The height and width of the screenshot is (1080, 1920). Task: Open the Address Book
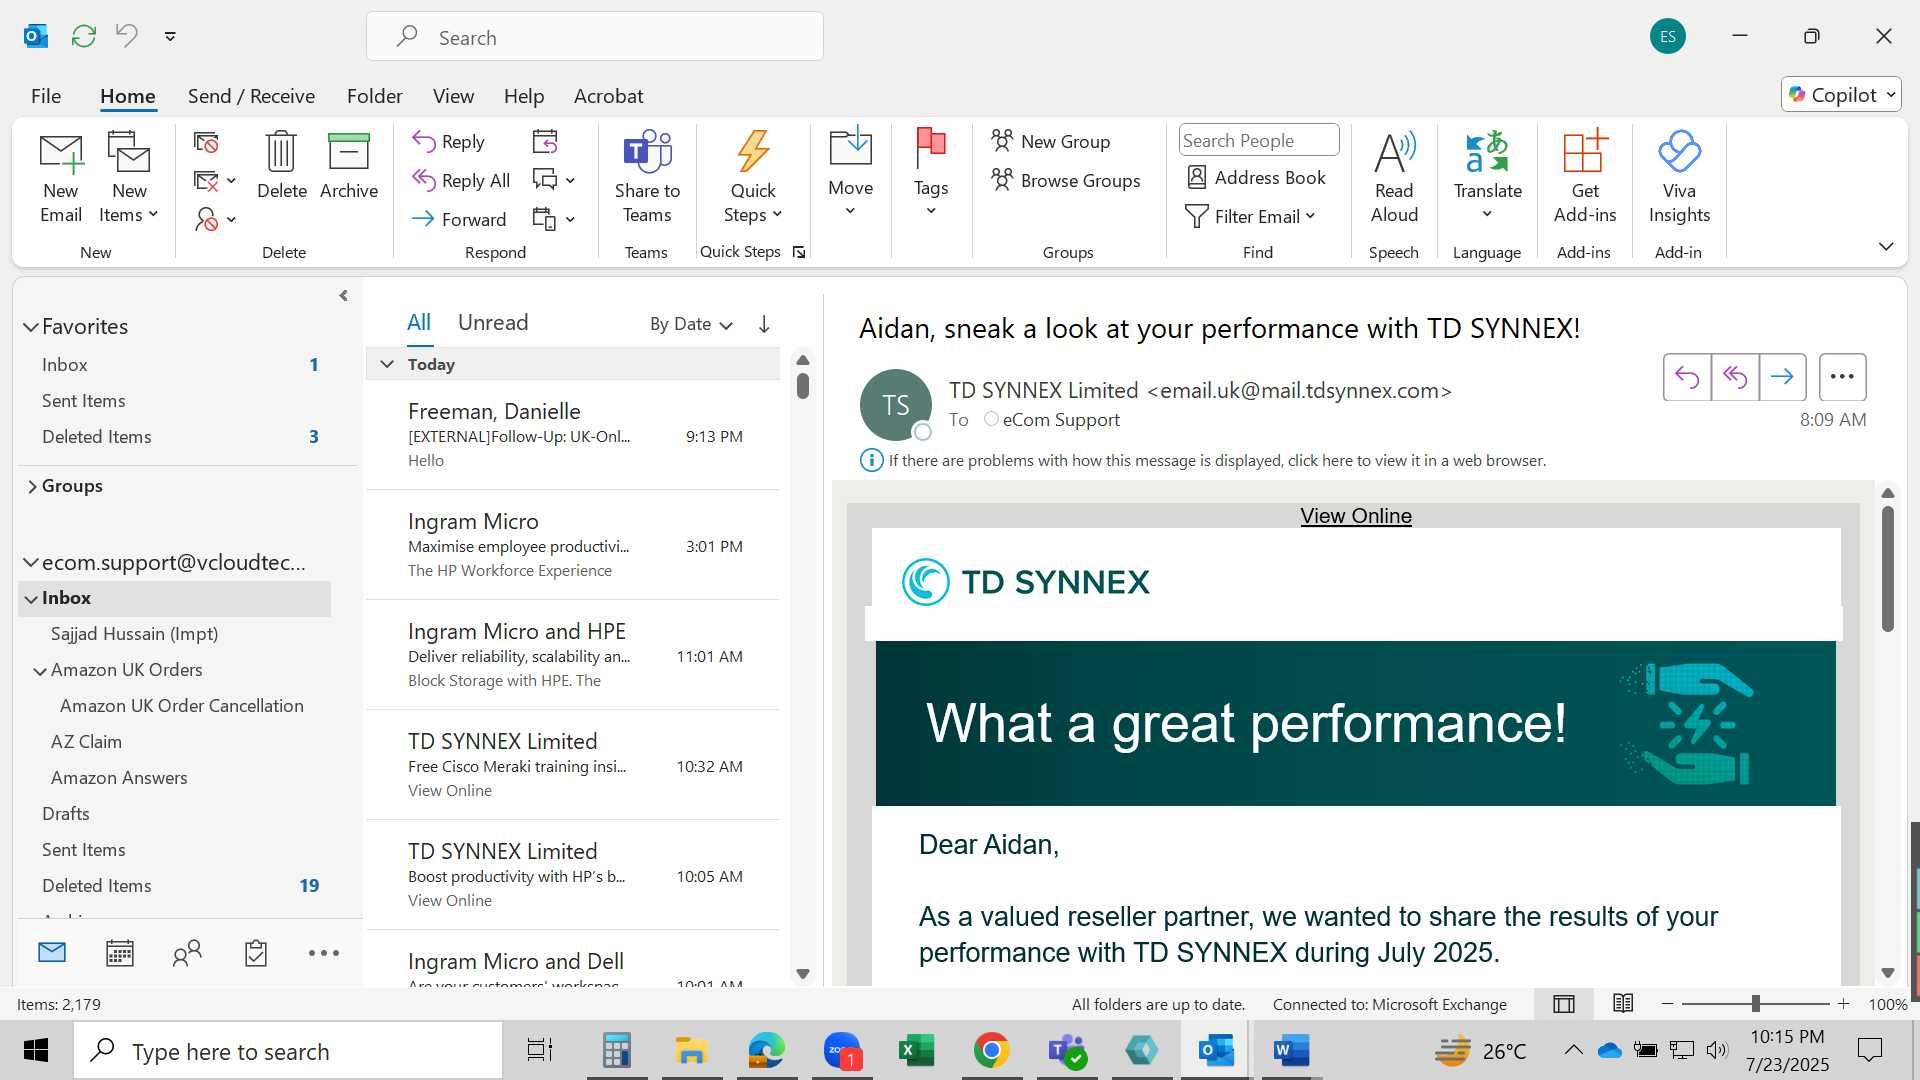pyautogui.click(x=1256, y=178)
